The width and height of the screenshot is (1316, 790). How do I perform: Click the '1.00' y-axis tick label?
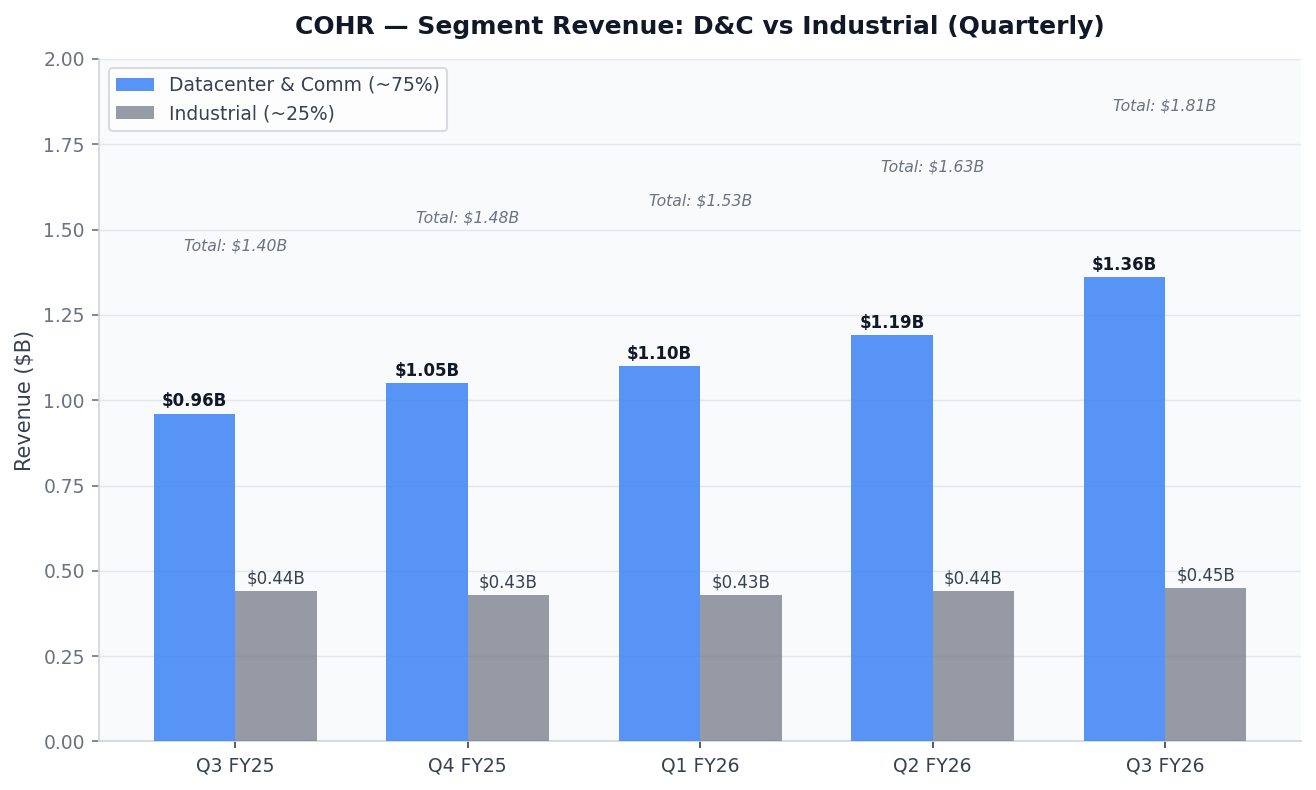[64, 401]
